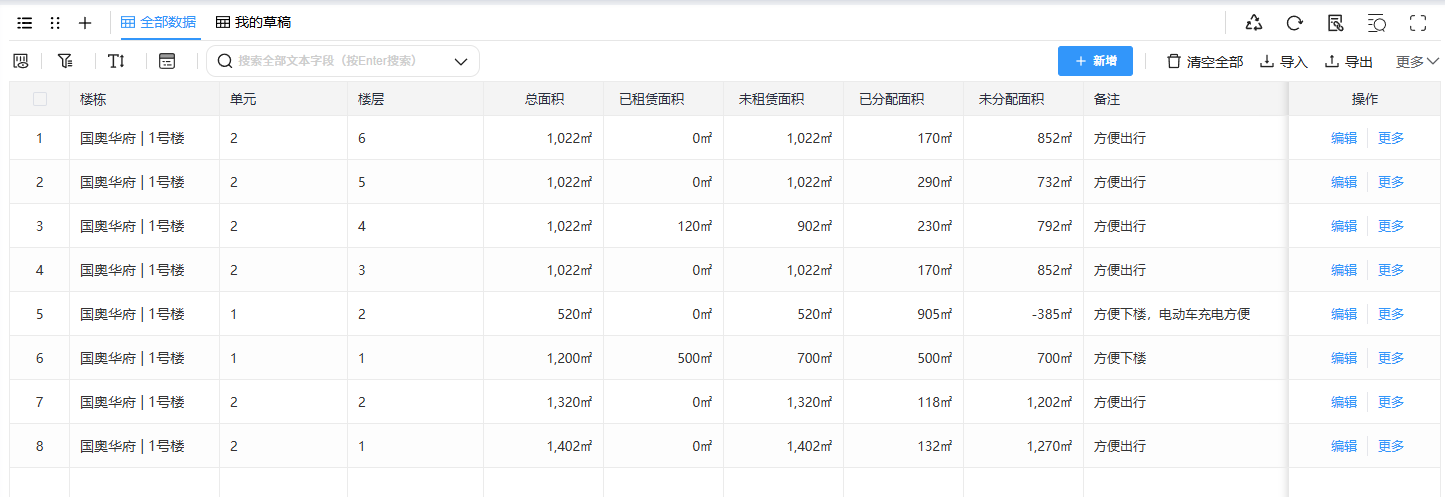This screenshot has height=497, width=1445.
Task: Switch to the 我的草稿 tab
Action: pos(254,22)
